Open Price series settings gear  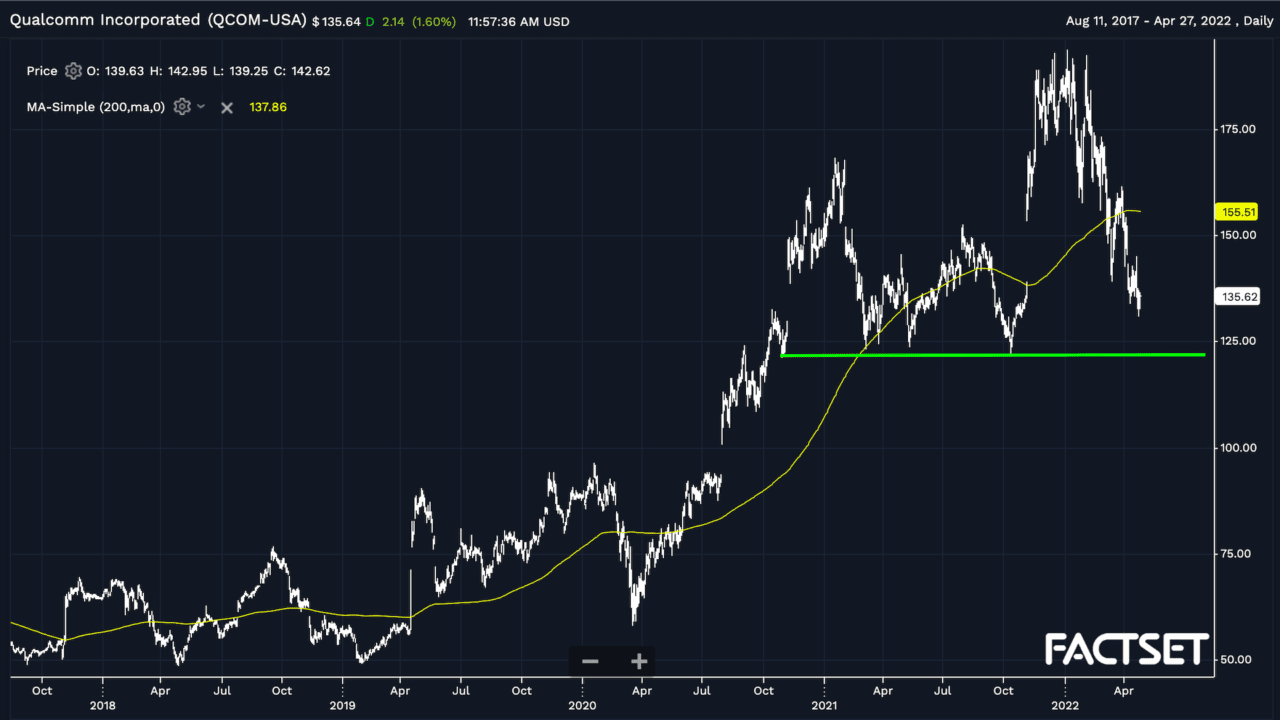[73, 71]
